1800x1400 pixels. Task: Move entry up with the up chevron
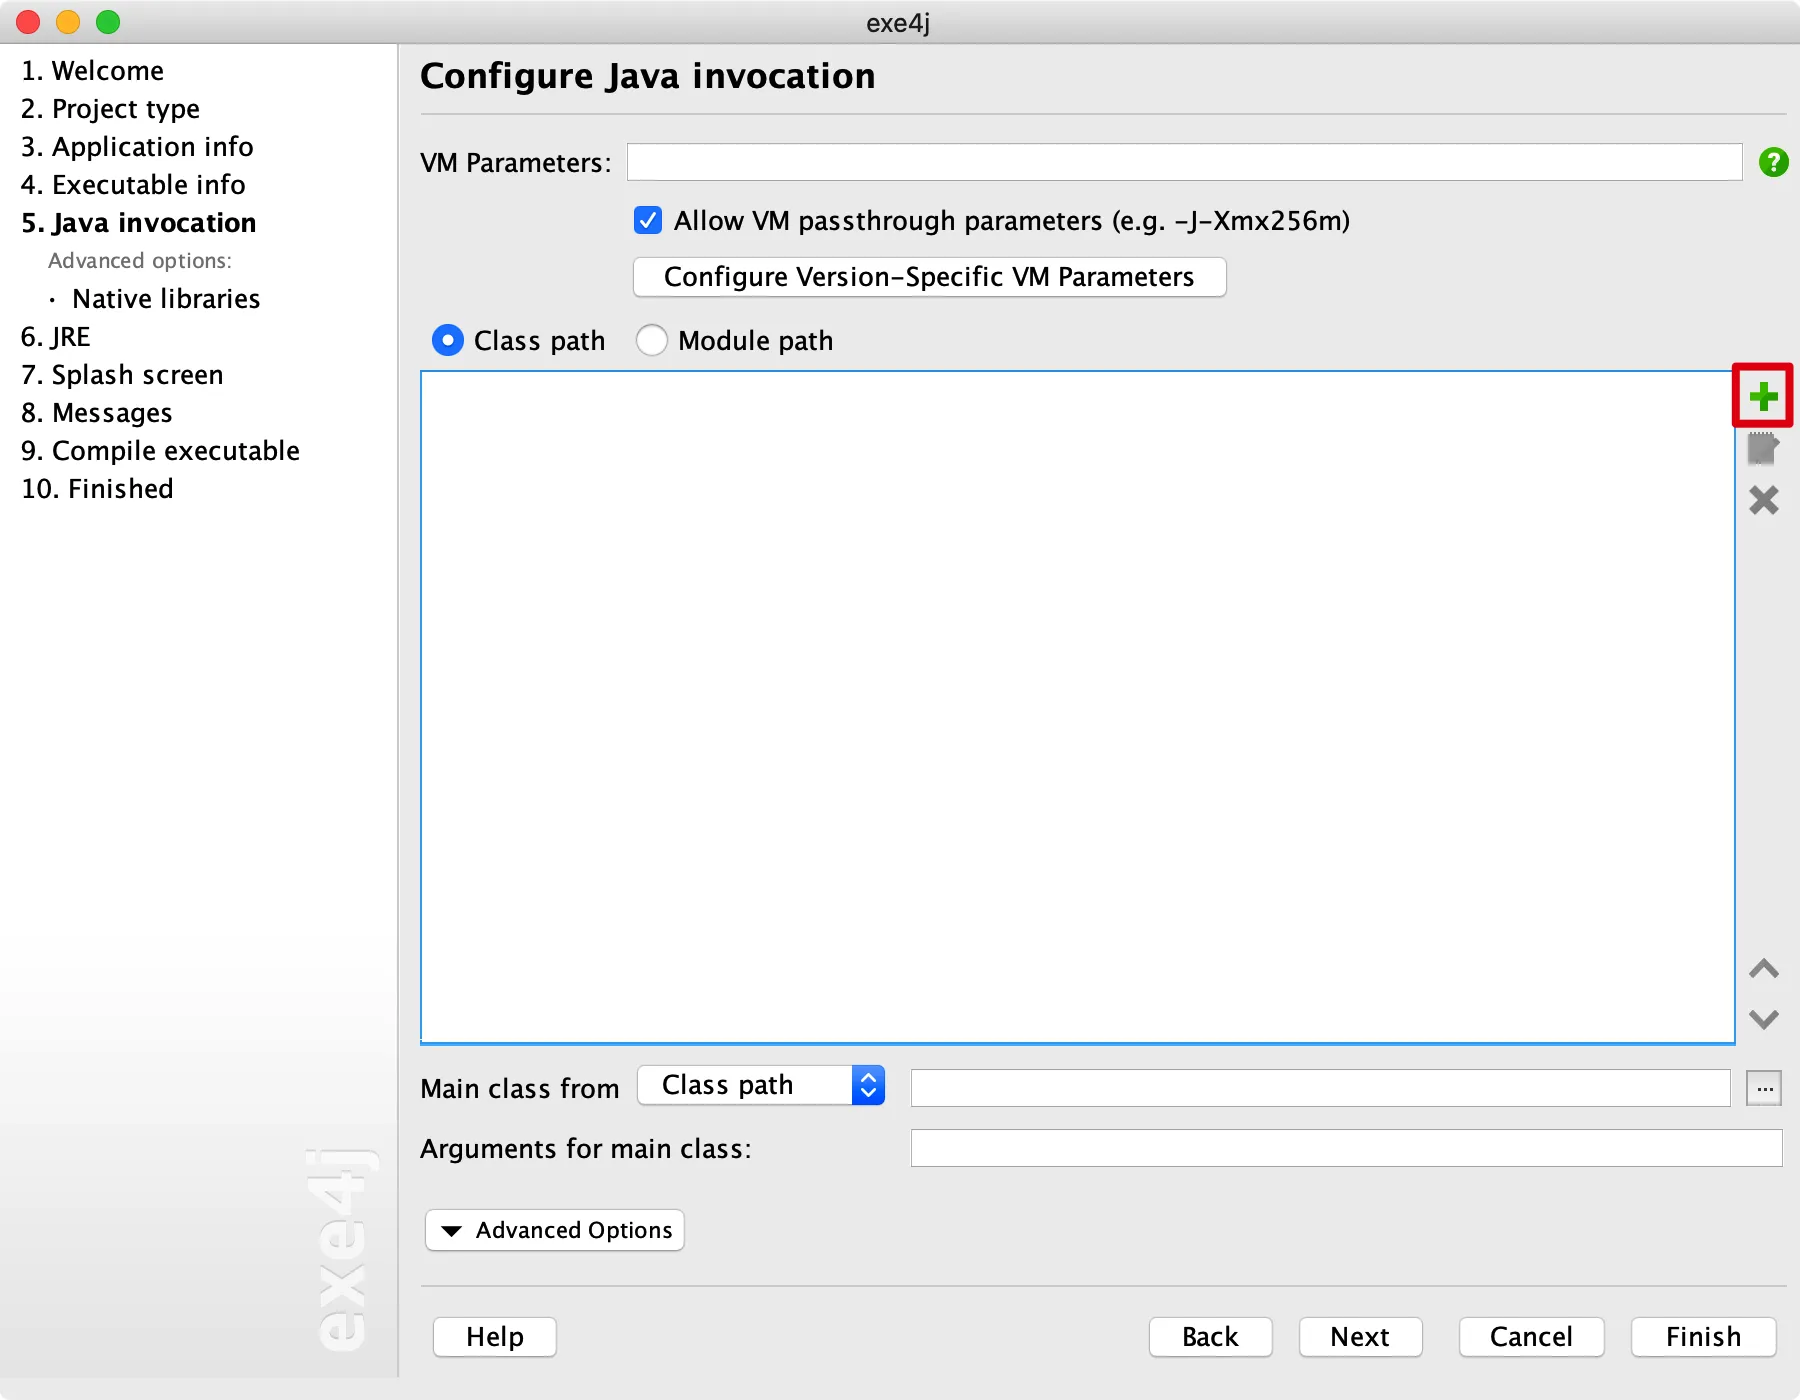[1763, 968]
